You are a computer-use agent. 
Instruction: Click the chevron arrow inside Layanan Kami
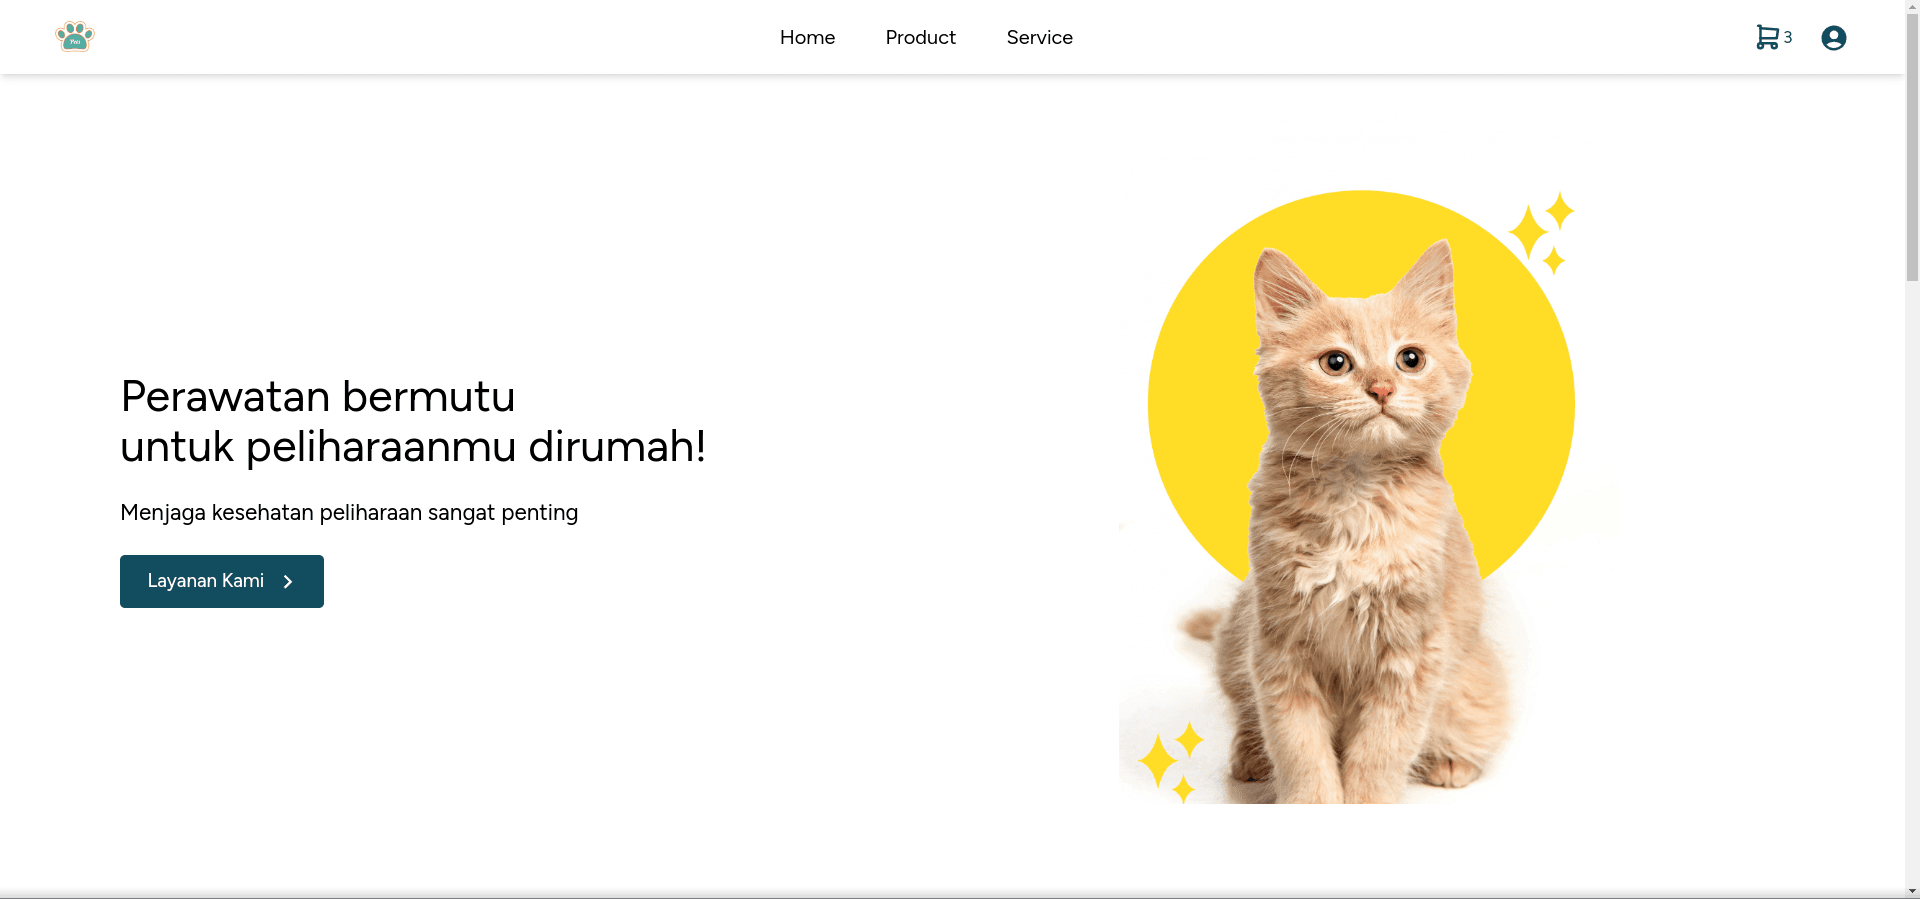pyautogui.click(x=288, y=582)
